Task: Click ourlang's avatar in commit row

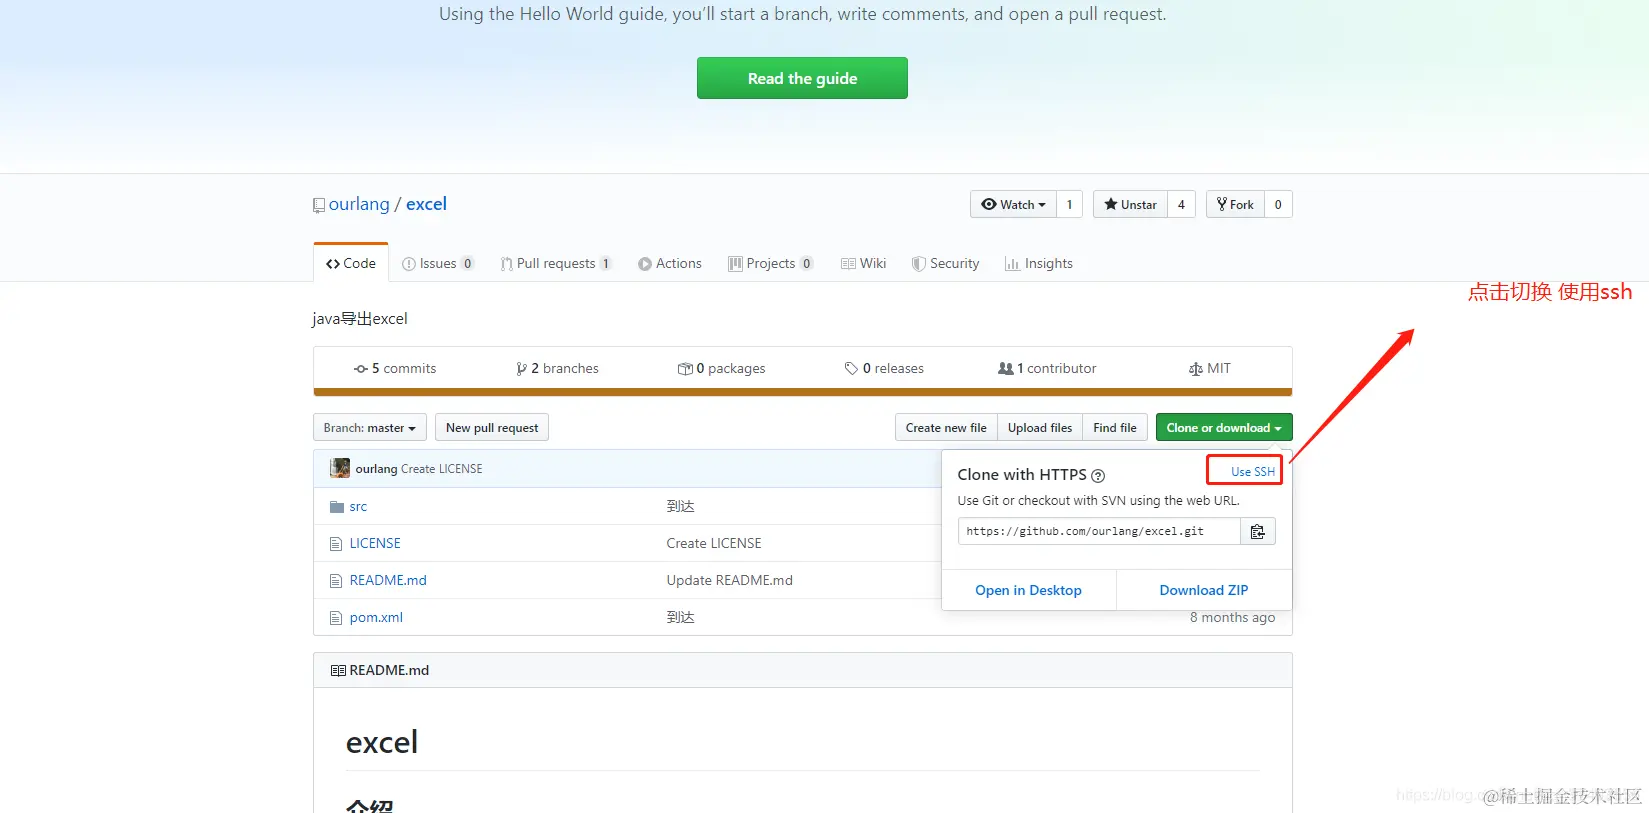Action: pyautogui.click(x=340, y=468)
